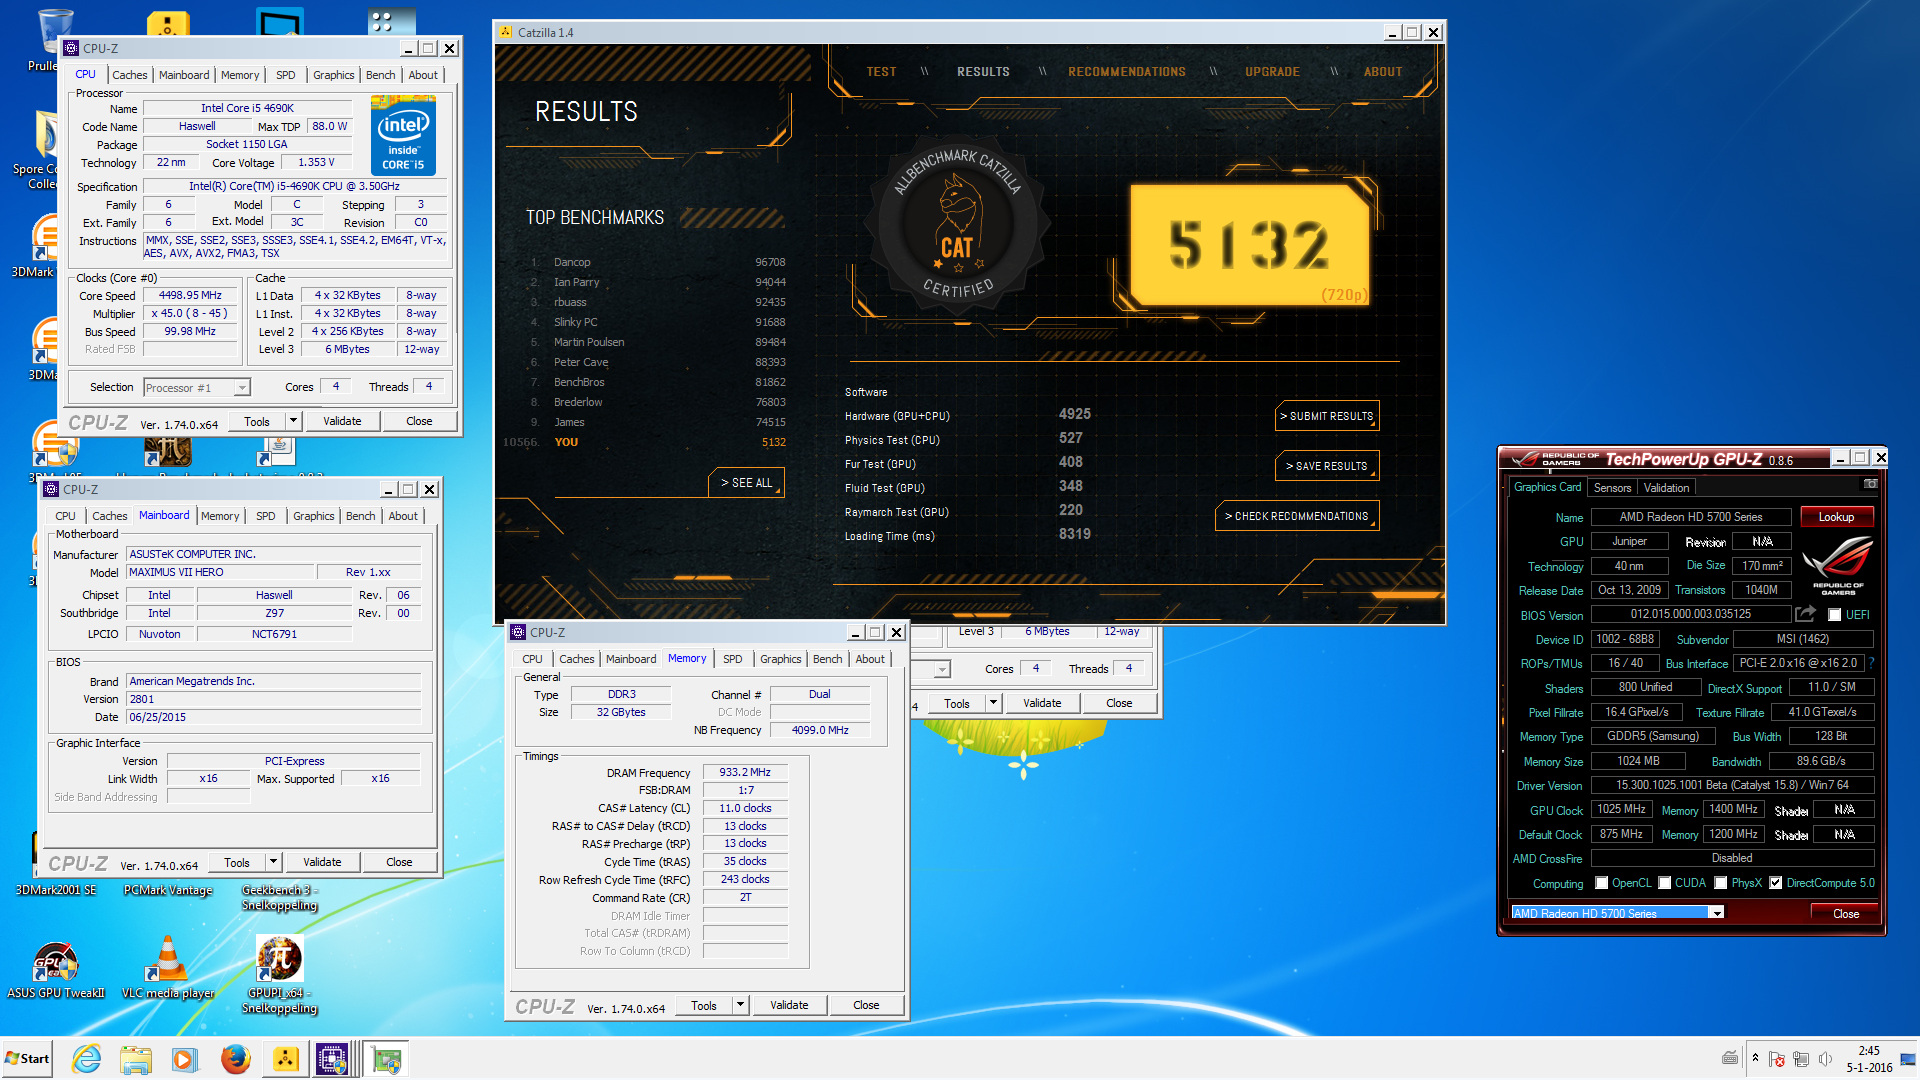
Task: Click the Bus Interface question mark icon
Action: (1871, 663)
